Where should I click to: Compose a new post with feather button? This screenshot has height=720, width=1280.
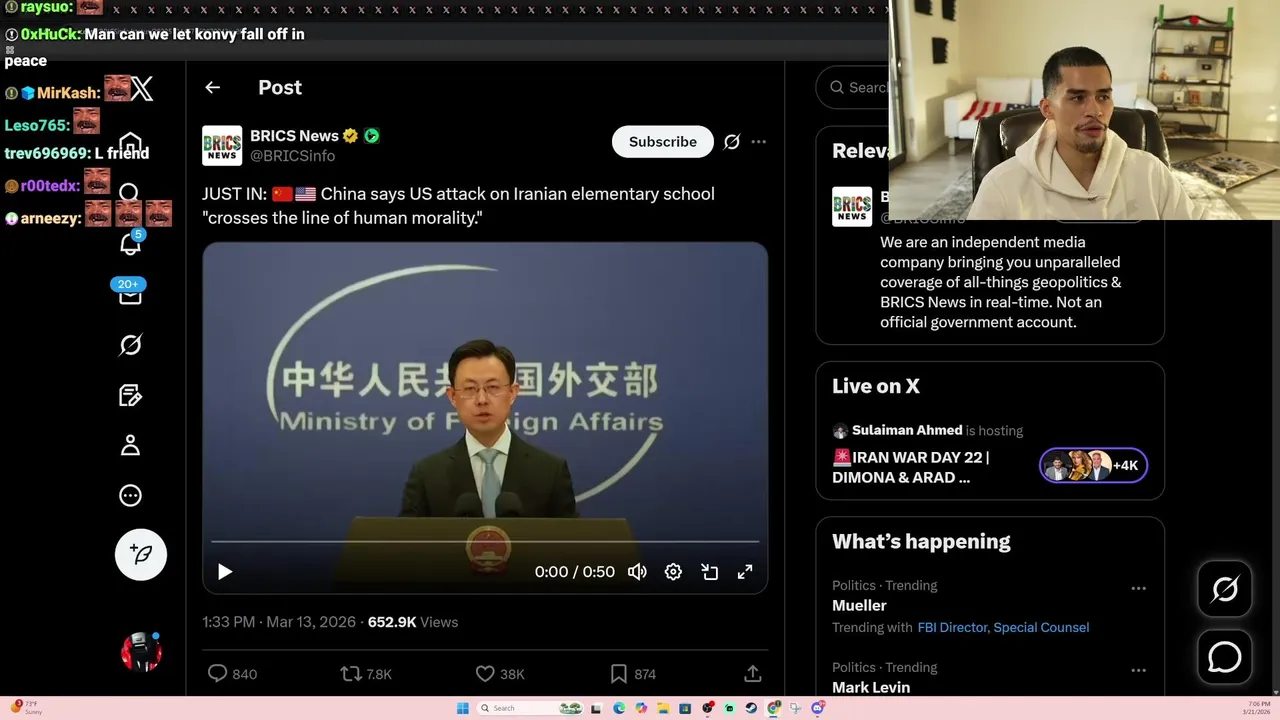140,554
